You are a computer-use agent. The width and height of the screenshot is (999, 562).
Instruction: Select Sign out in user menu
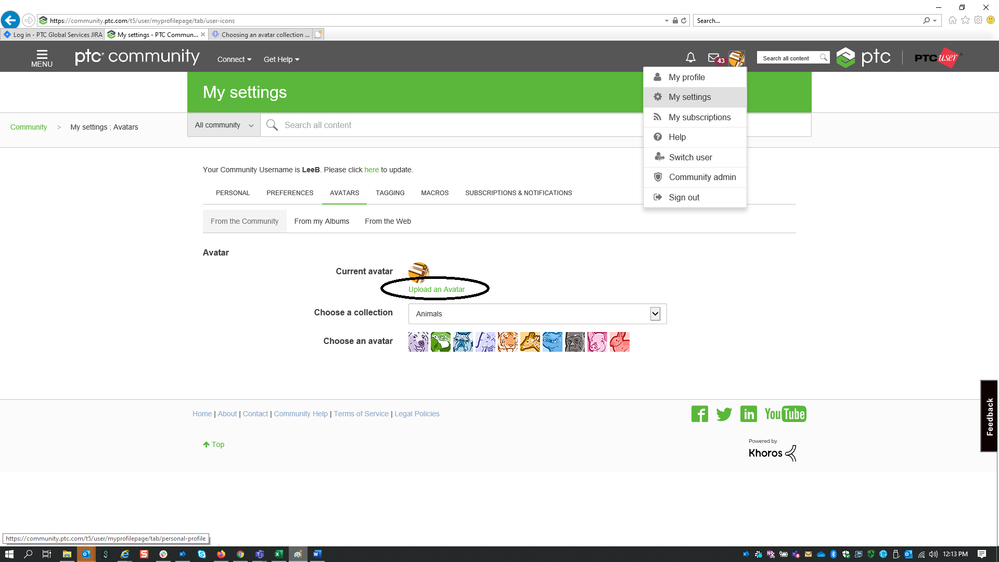[x=694, y=198]
